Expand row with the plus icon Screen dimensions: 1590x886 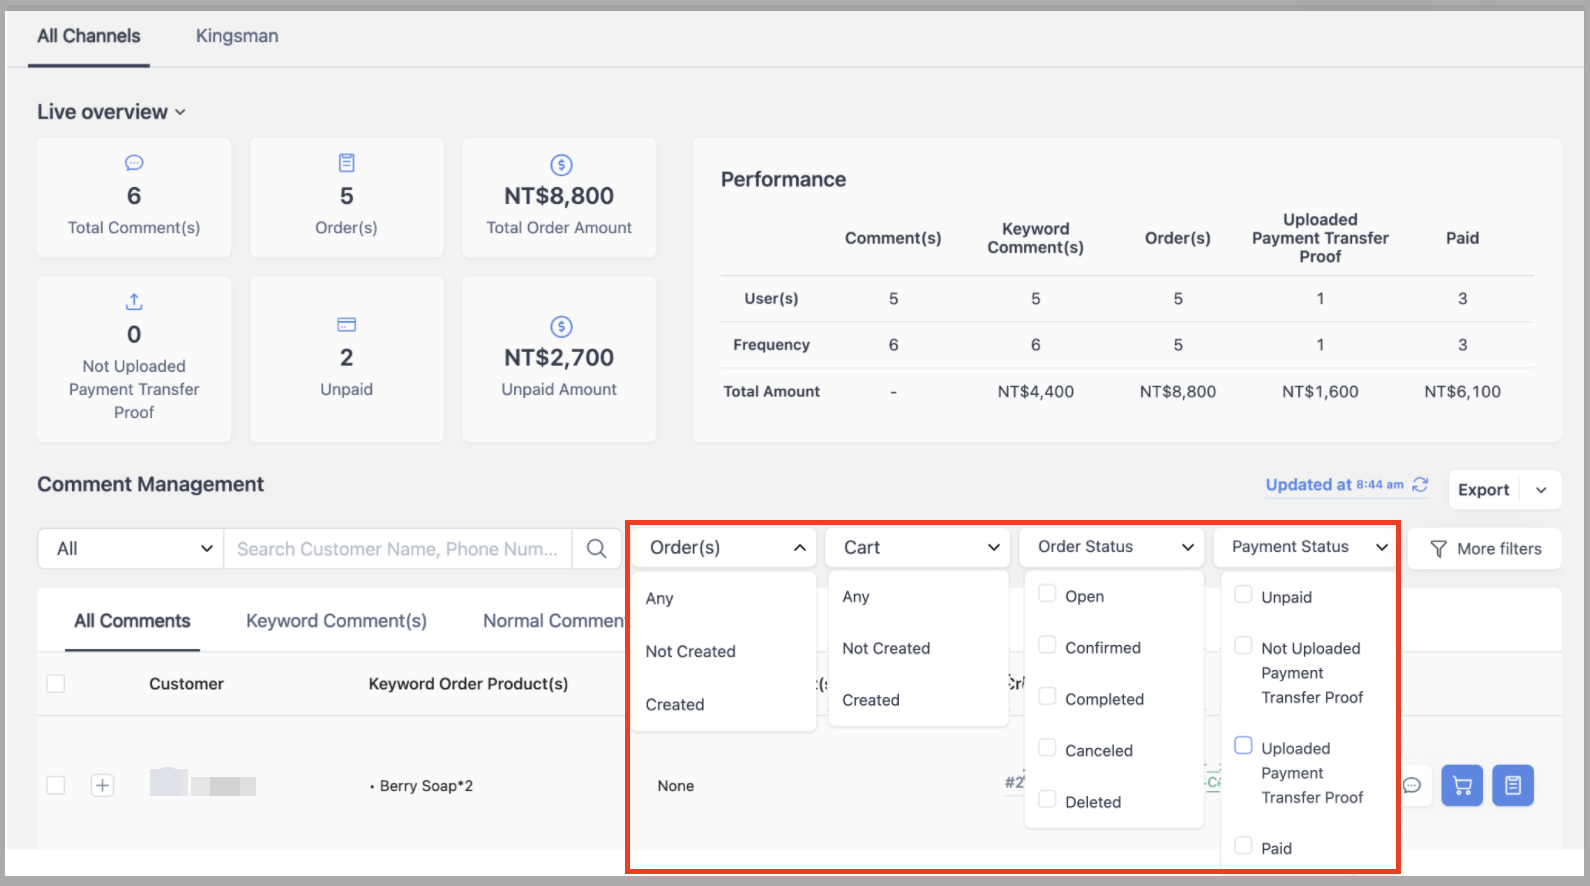tap(102, 785)
